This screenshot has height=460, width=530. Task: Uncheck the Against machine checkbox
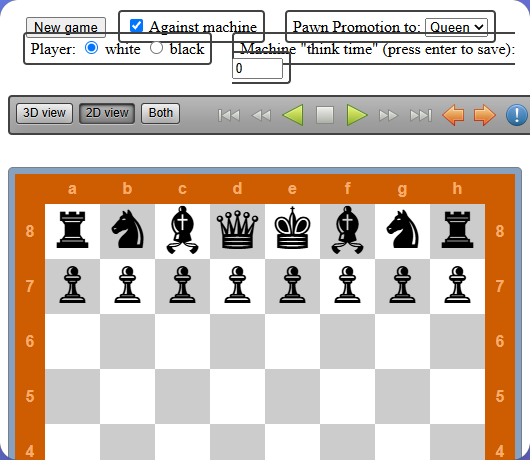pos(136,26)
